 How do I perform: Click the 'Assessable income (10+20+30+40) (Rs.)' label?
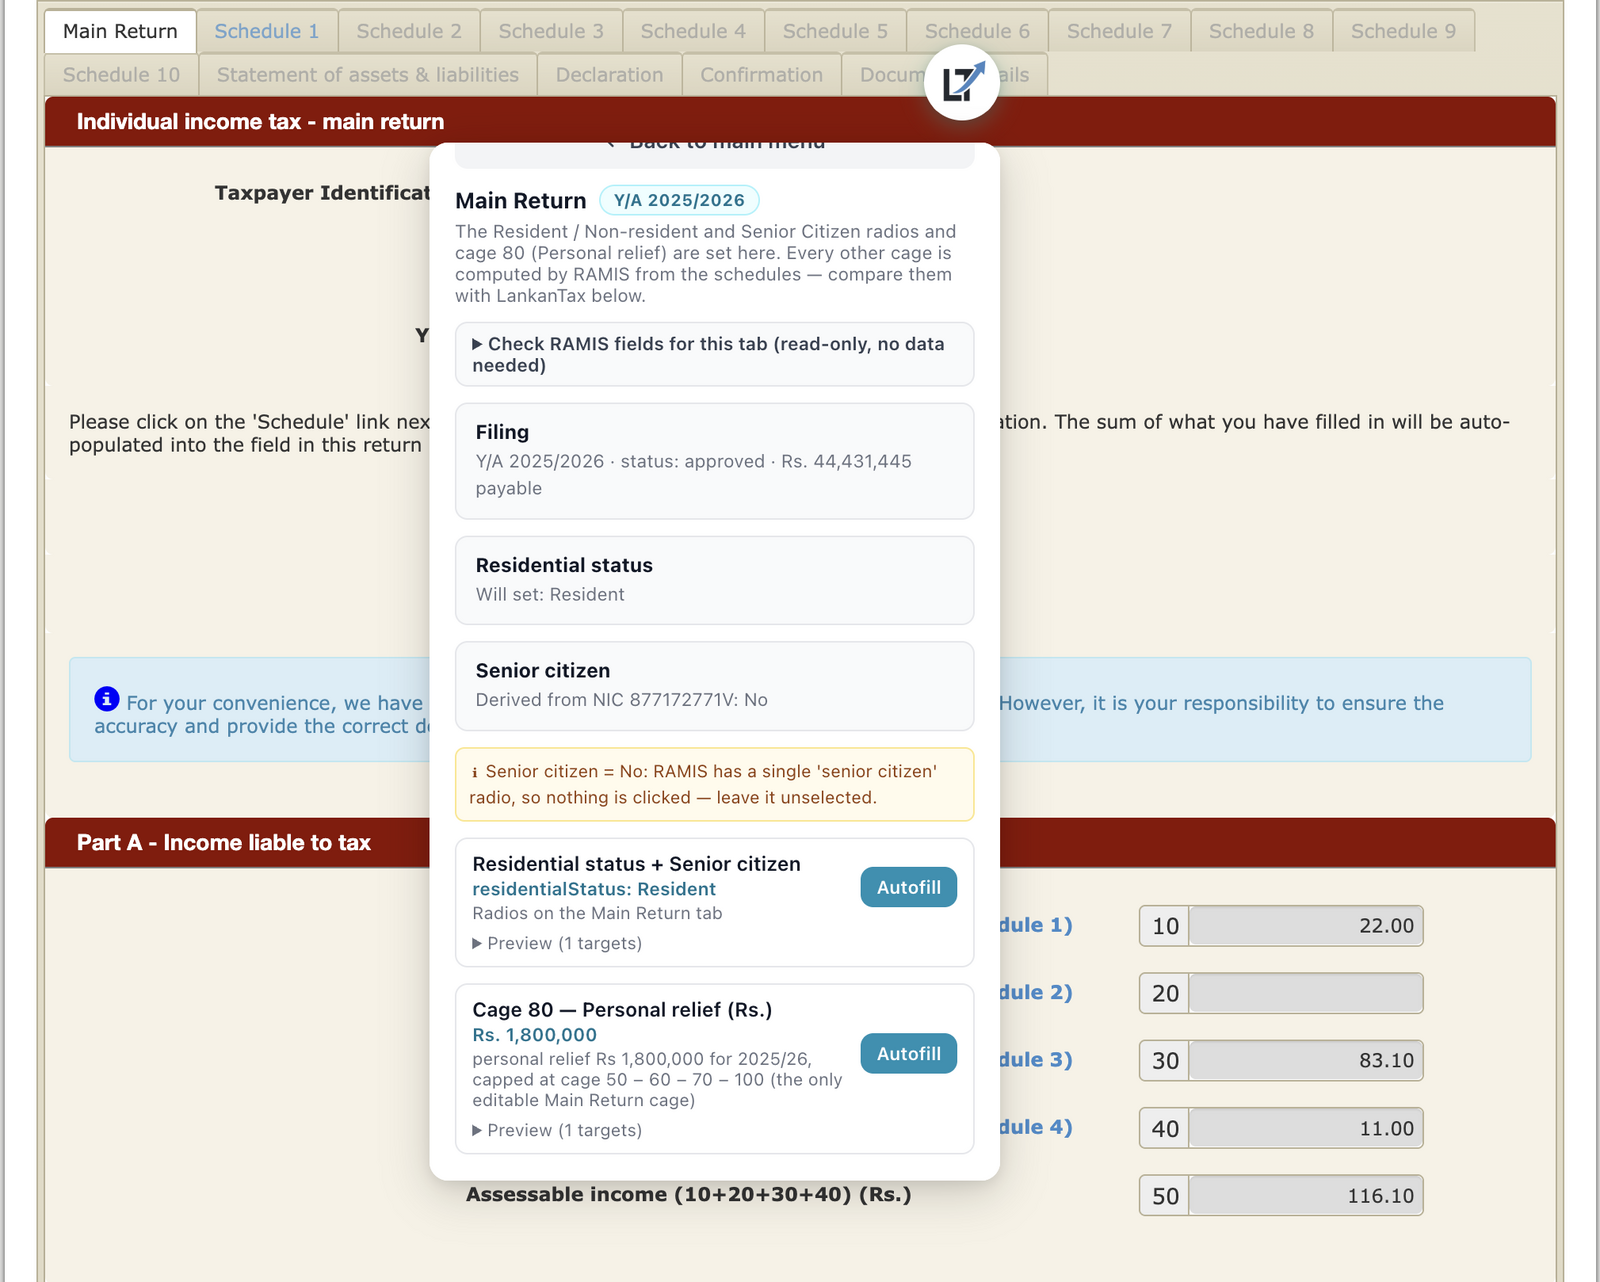click(688, 1194)
